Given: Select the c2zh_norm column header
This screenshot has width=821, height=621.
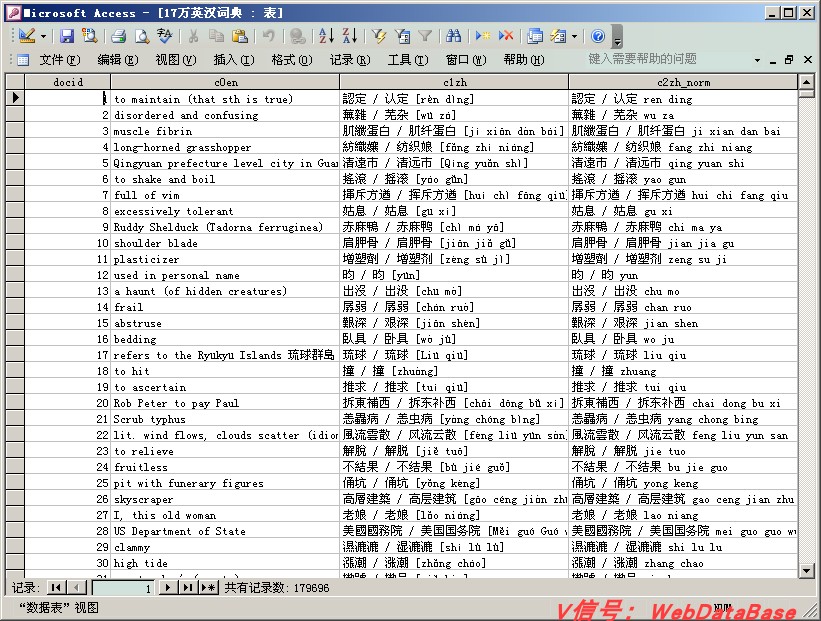Looking at the screenshot, I should point(683,82).
